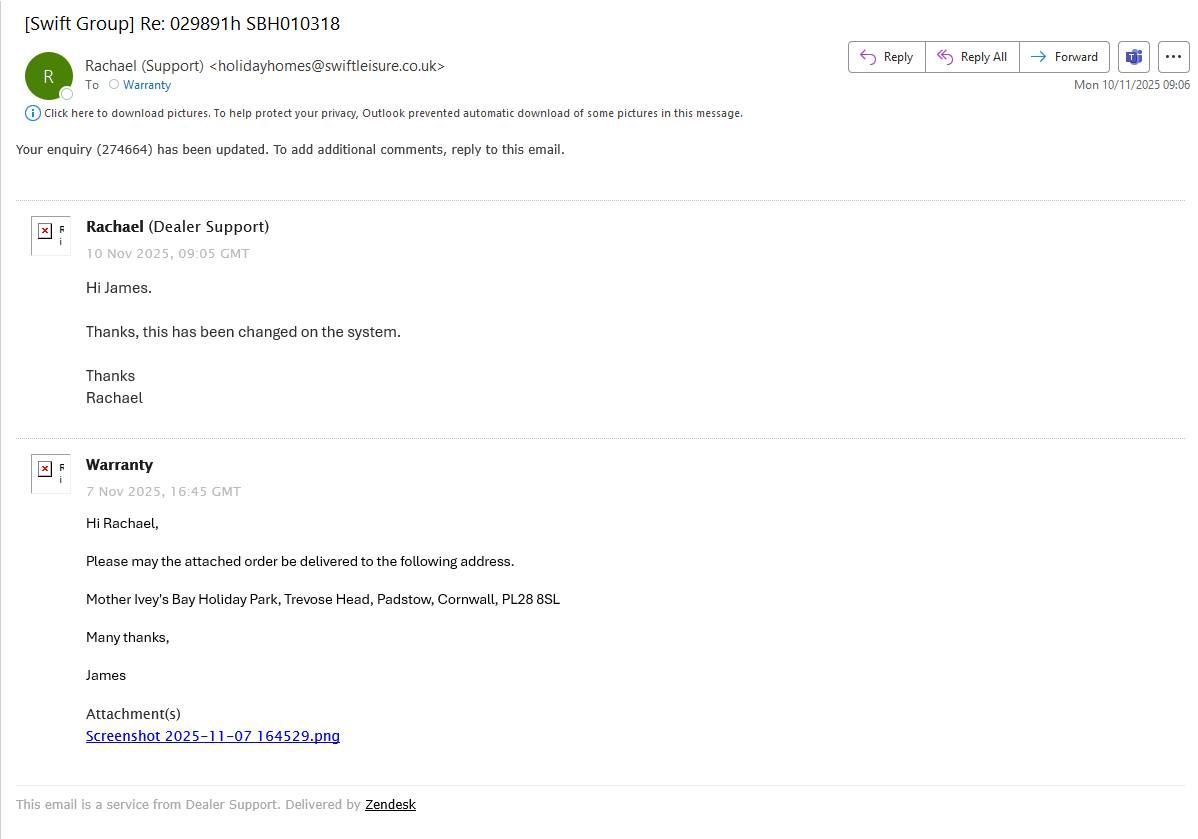The height and width of the screenshot is (839, 1198).
Task: Click the 'Click here to download pictures' message
Action: [393, 113]
